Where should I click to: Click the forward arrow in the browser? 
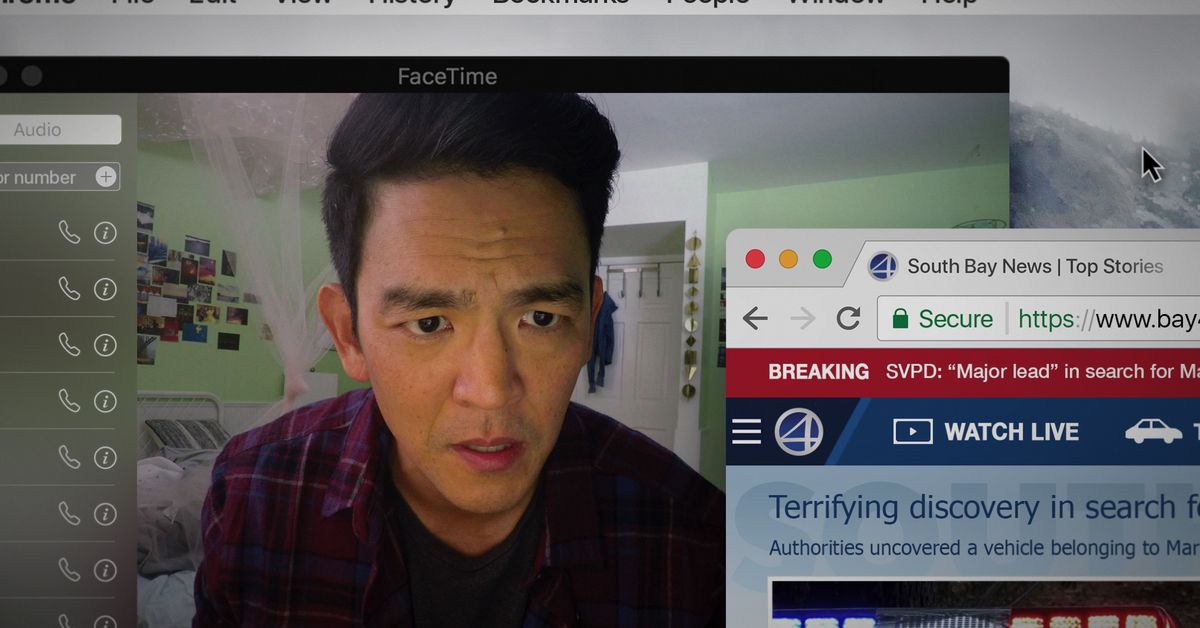(802, 318)
